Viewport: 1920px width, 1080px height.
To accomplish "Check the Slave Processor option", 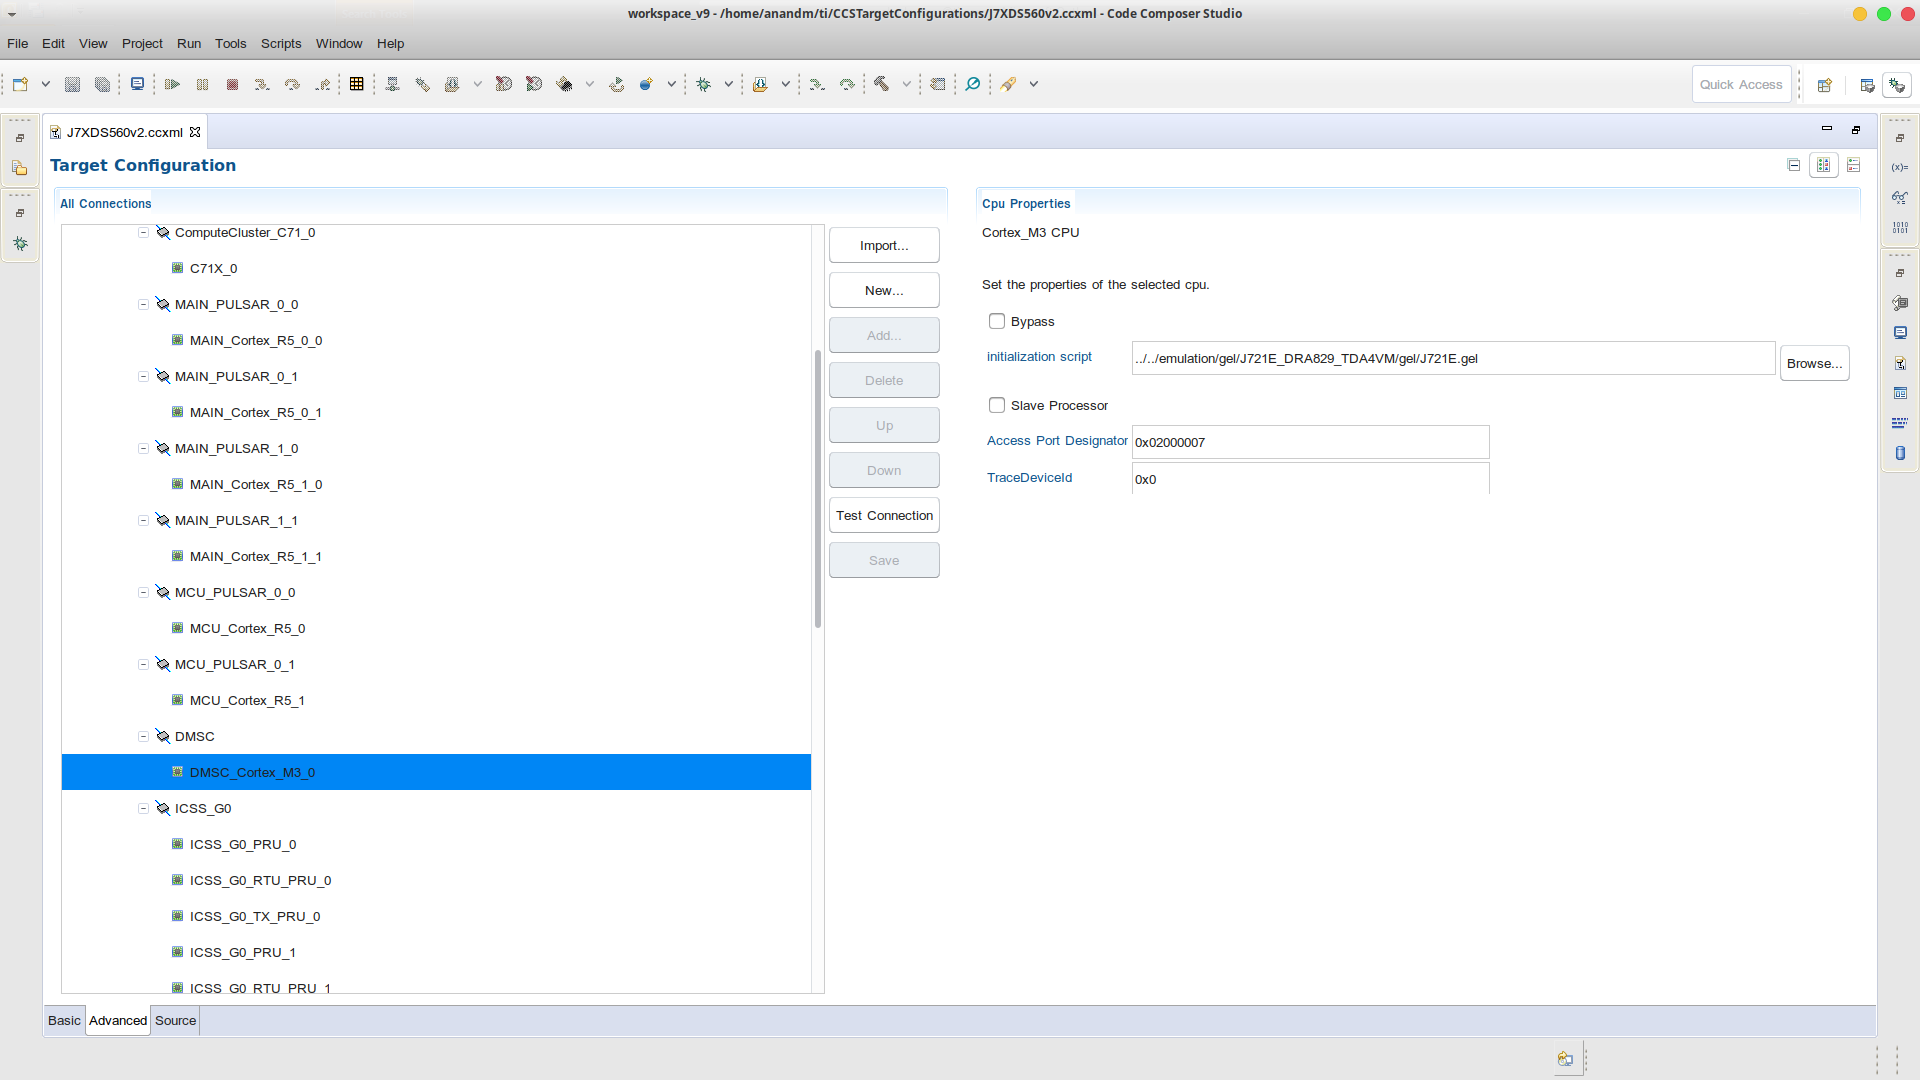I will [997, 405].
